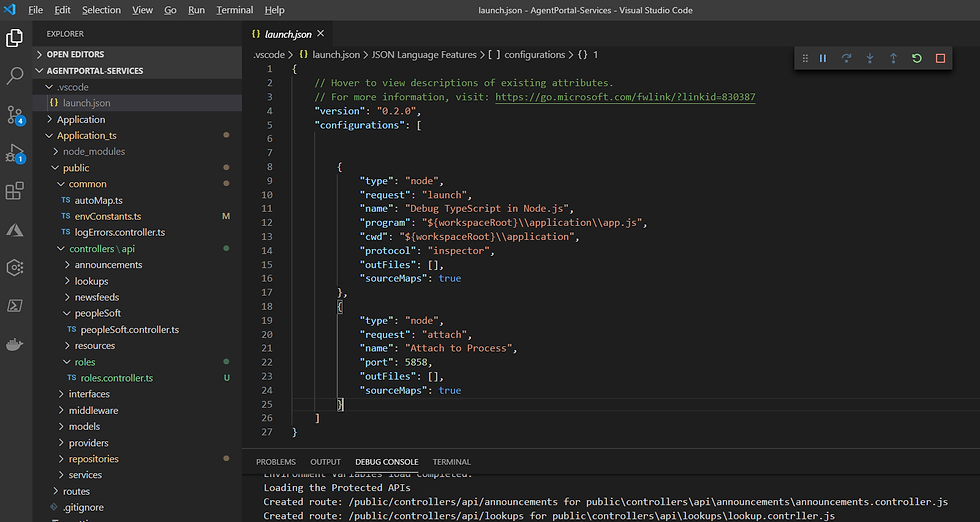Expand the interfaces folder
This screenshot has height=522, width=980.
(x=138, y=394)
